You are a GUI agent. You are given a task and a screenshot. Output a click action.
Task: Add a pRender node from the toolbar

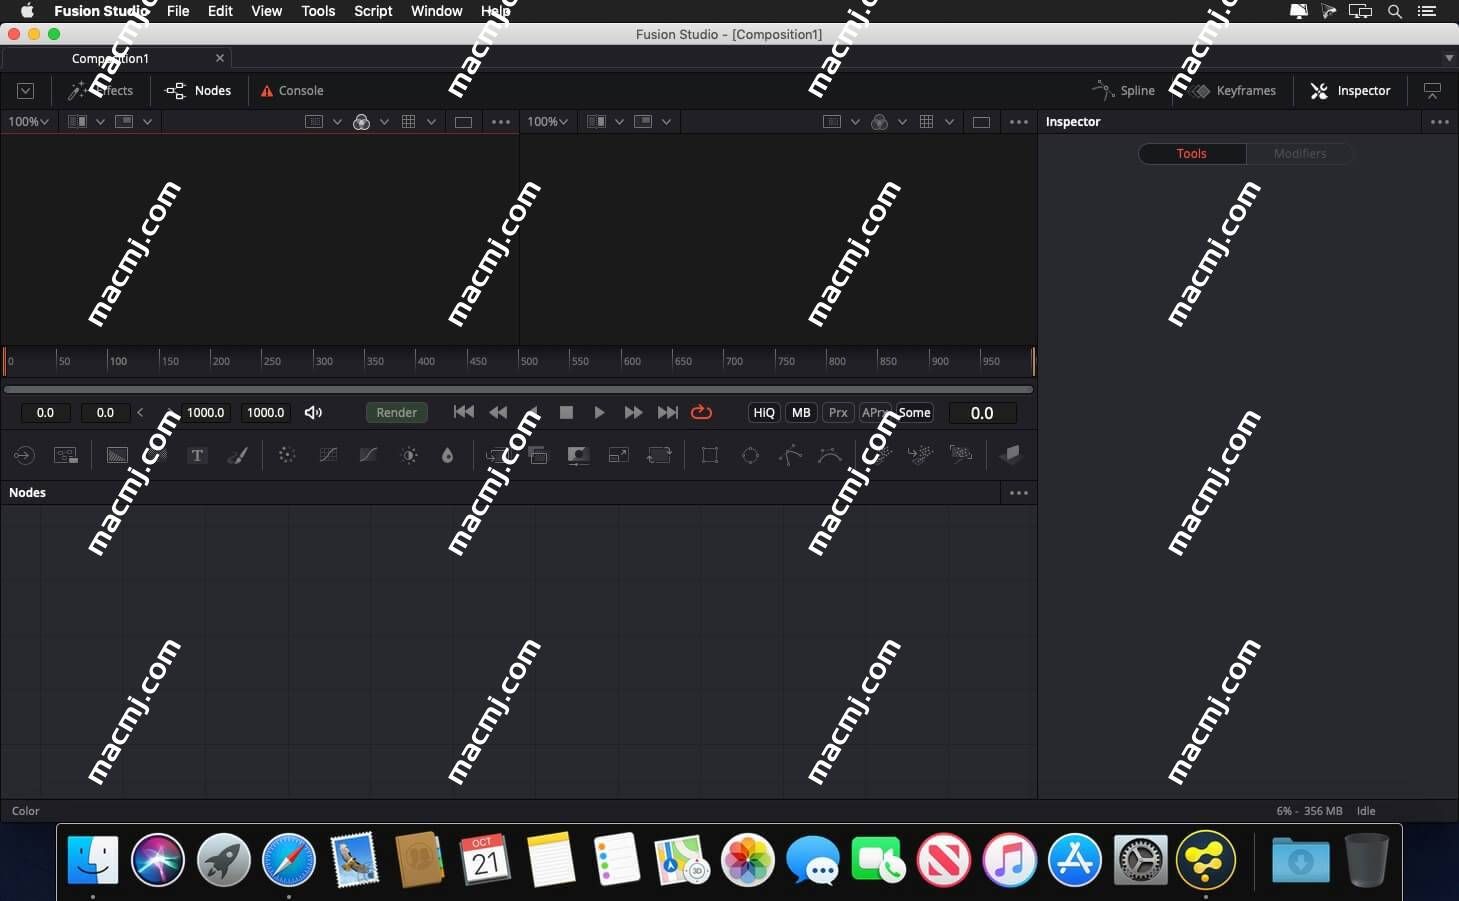pos(961,455)
